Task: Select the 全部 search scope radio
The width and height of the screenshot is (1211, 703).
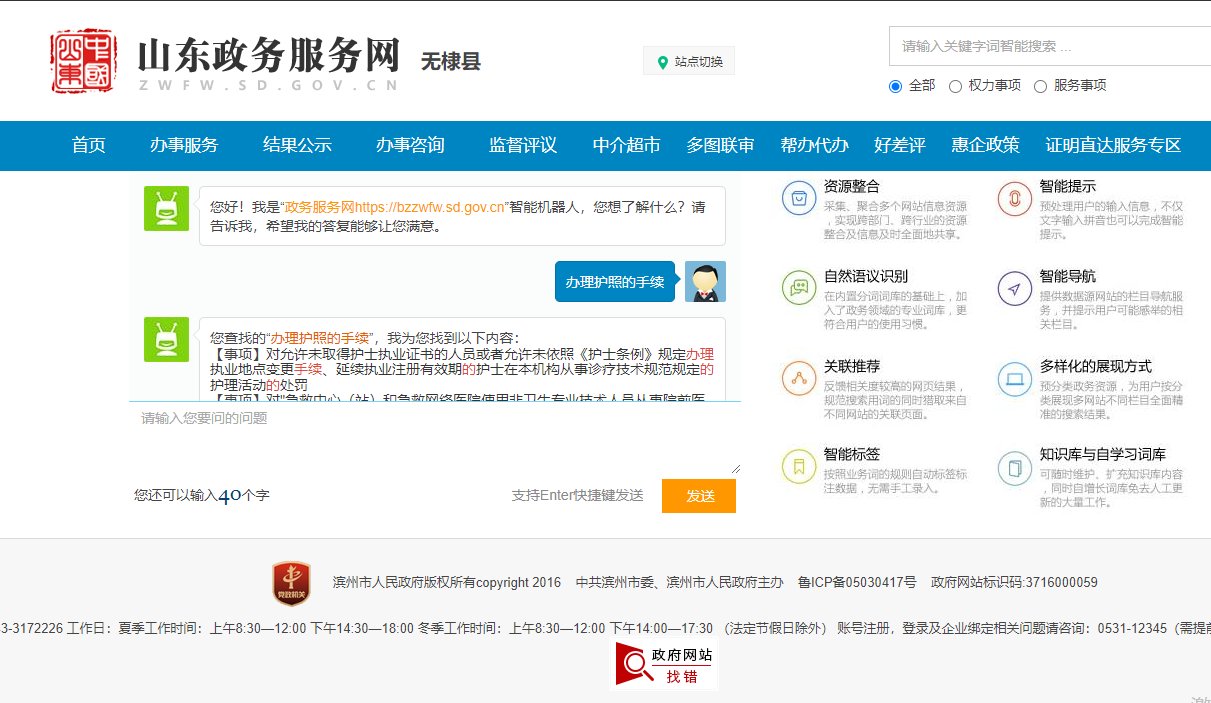Action: coord(895,86)
